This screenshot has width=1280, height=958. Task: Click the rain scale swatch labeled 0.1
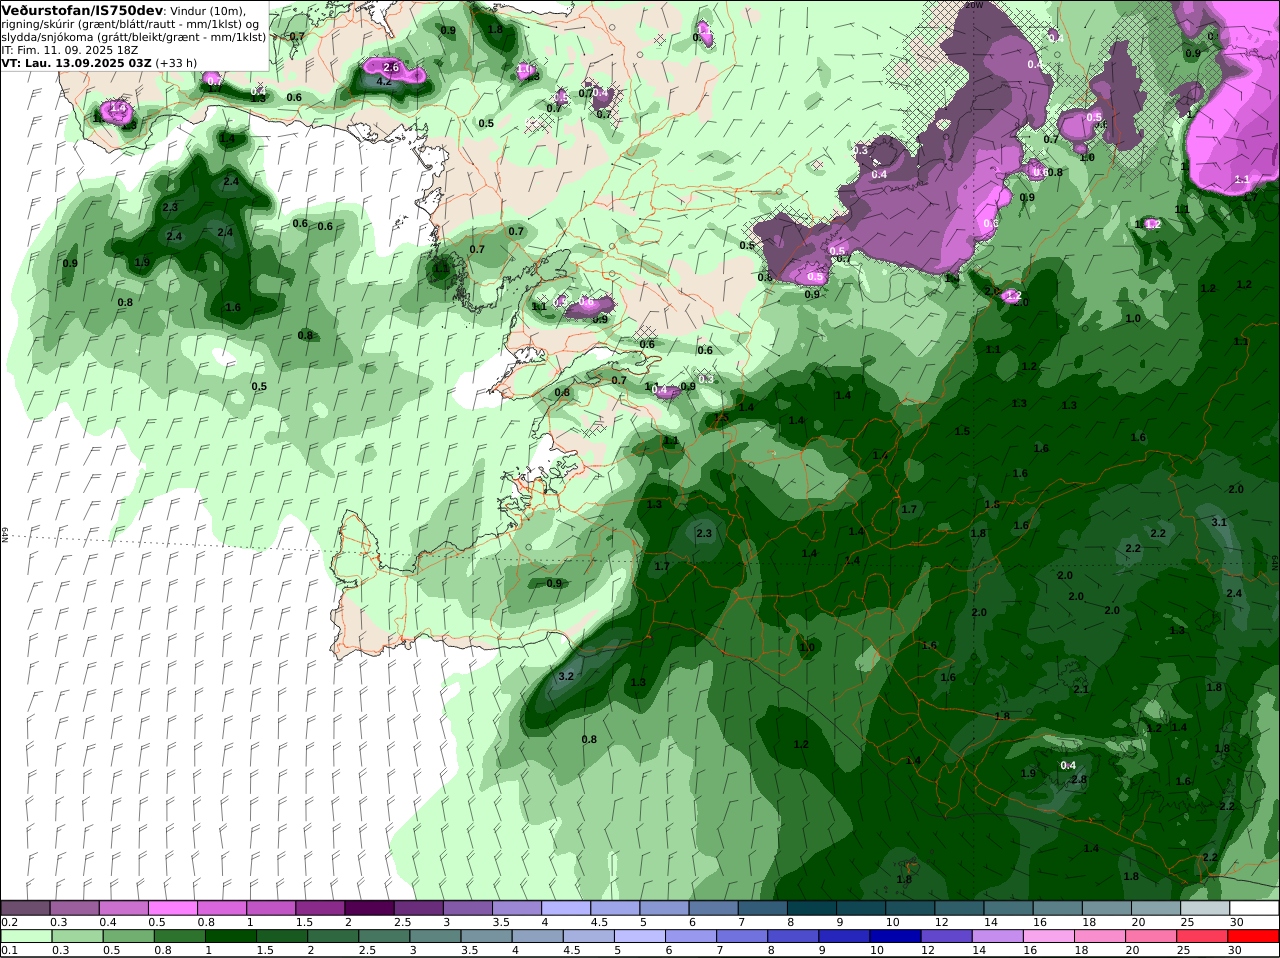point(26,936)
